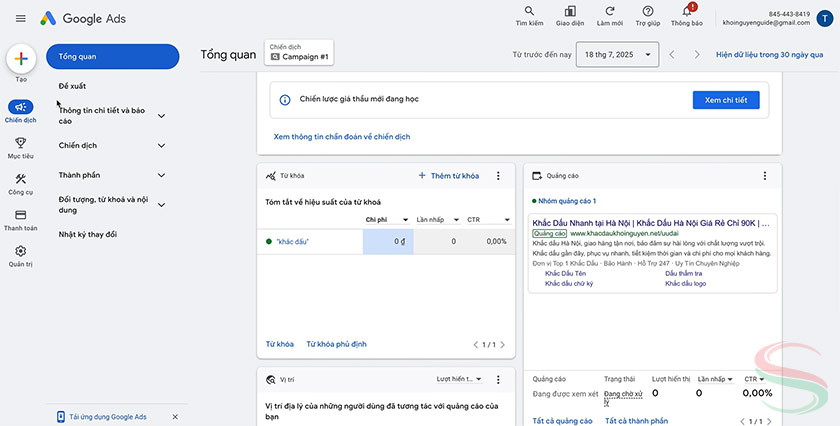The width and height of the screenshot is (840, 426).
Task: Open the Trợ giúp help icon
Action: coord(648,13)
